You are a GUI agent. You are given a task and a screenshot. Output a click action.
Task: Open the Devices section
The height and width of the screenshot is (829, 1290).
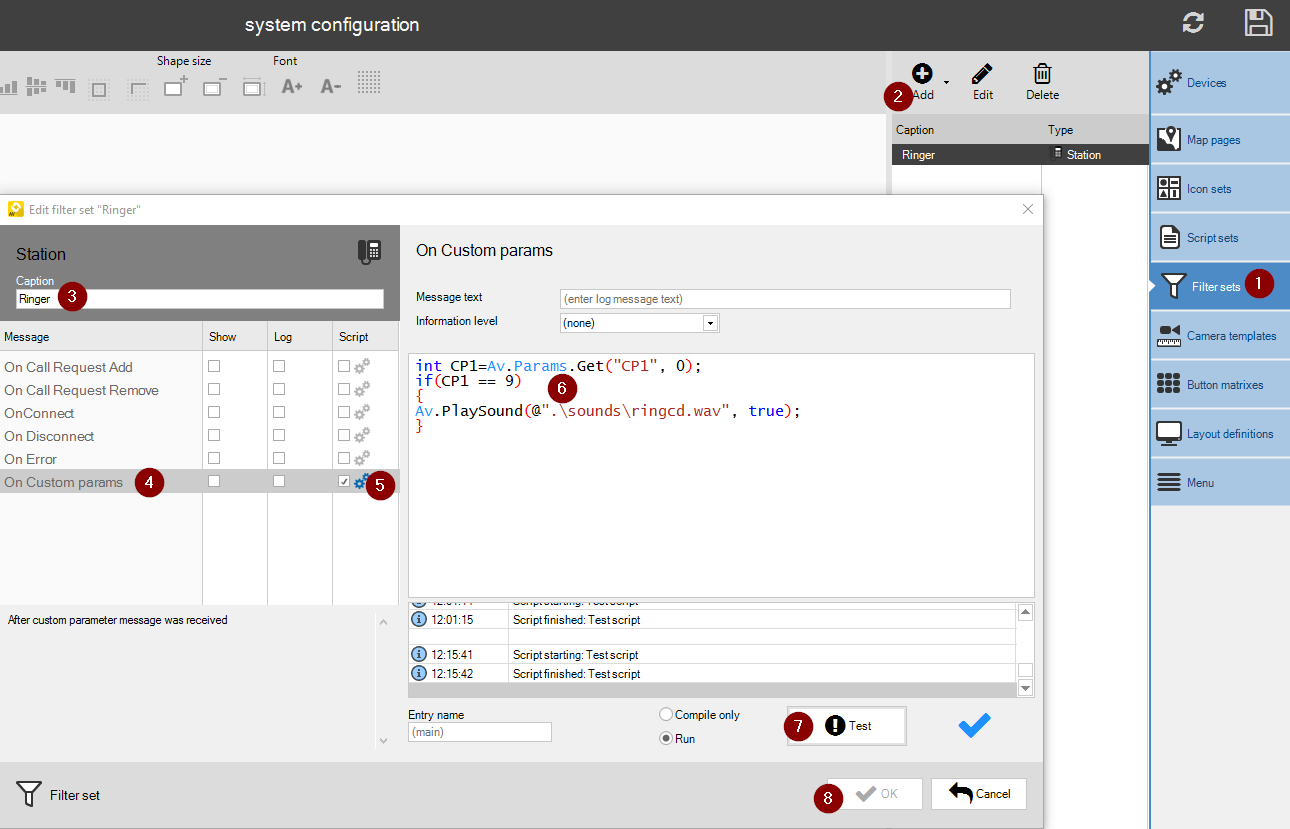click(1219, 83)
